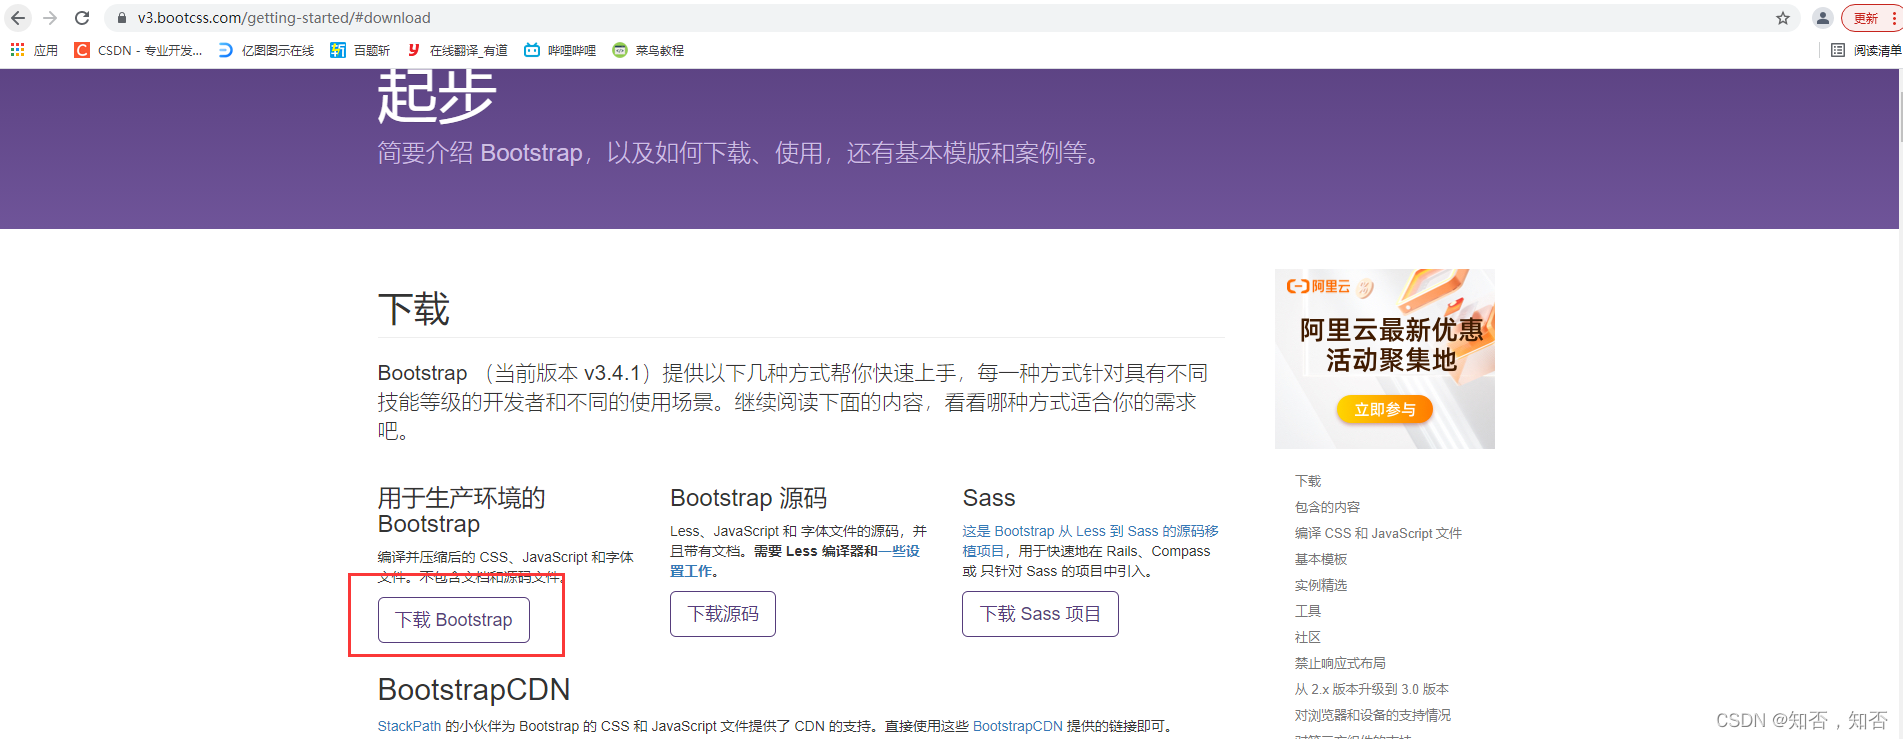Open the Bootstrap 从 Less 到 Sass 的源码移植项目 link
The image size is (1903, 739).
(x=1090, y=541)
